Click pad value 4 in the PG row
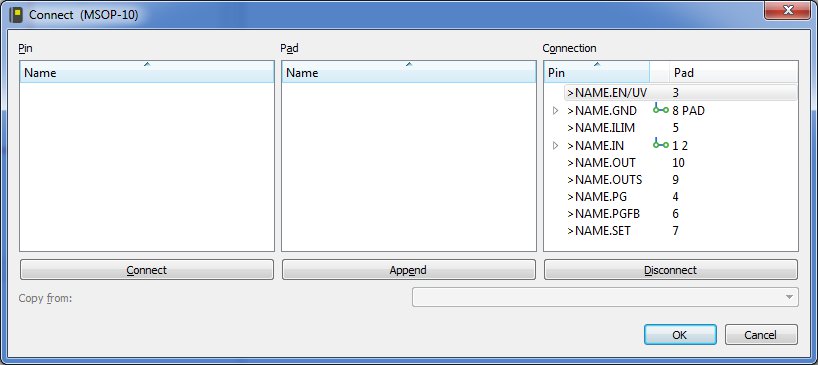This screenshot has width=818, height=365. 676,197
